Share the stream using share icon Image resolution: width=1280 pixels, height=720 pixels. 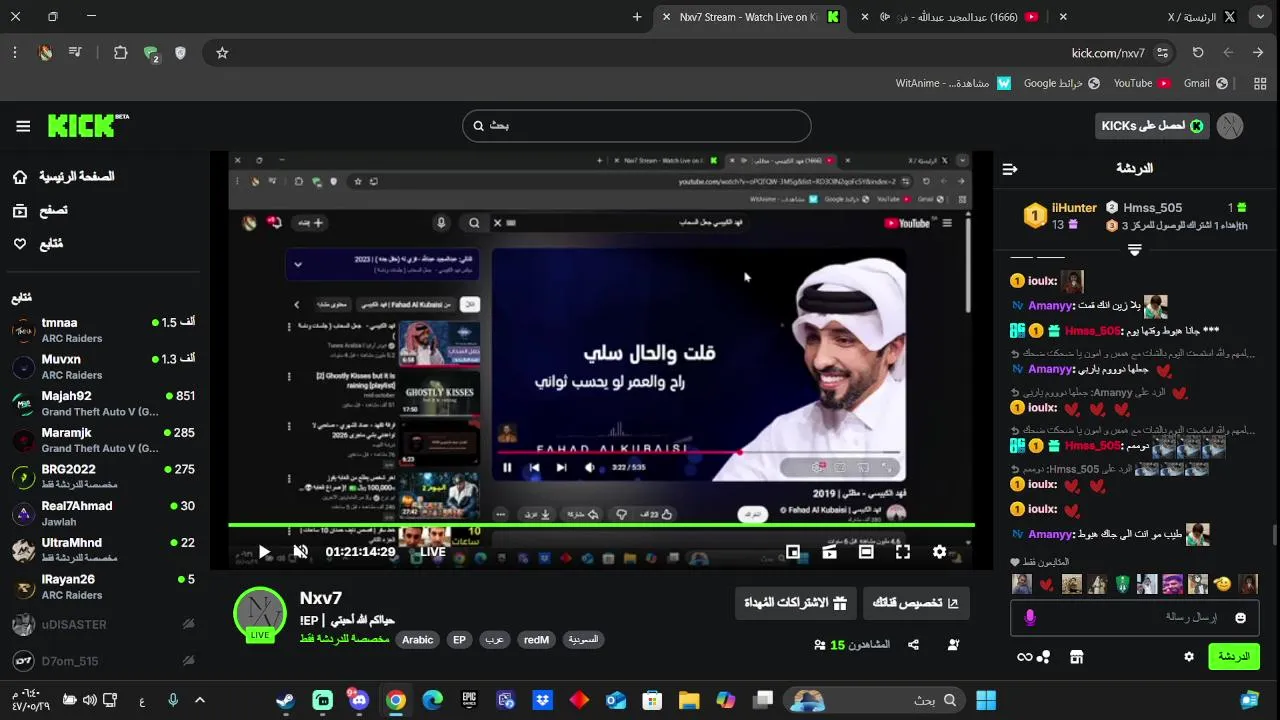pyautogui.click(x=913, y=645)
